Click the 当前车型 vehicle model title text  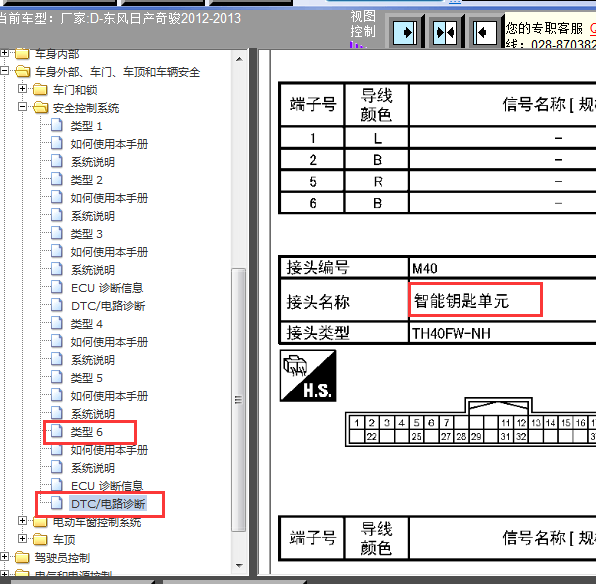120,18
